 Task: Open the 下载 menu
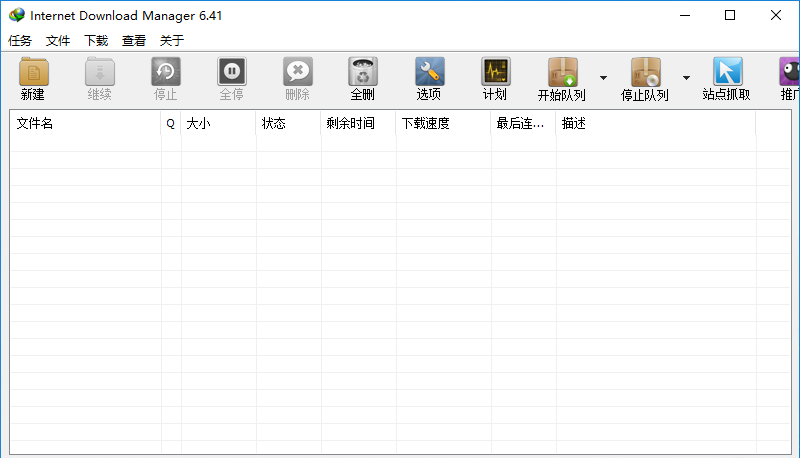click(96, 40)
